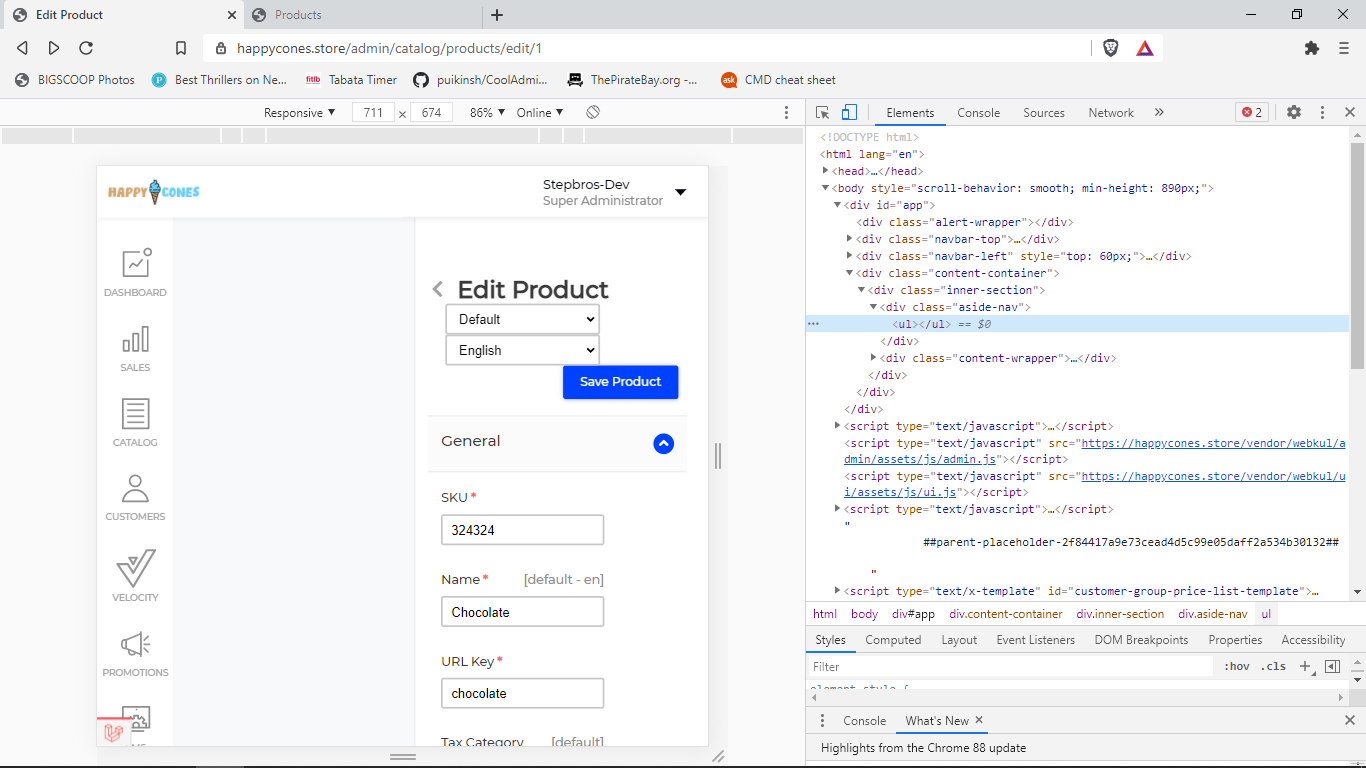Click div.content-container in breadcrumb bar
1366x768 pixels.
point(1006,614)
